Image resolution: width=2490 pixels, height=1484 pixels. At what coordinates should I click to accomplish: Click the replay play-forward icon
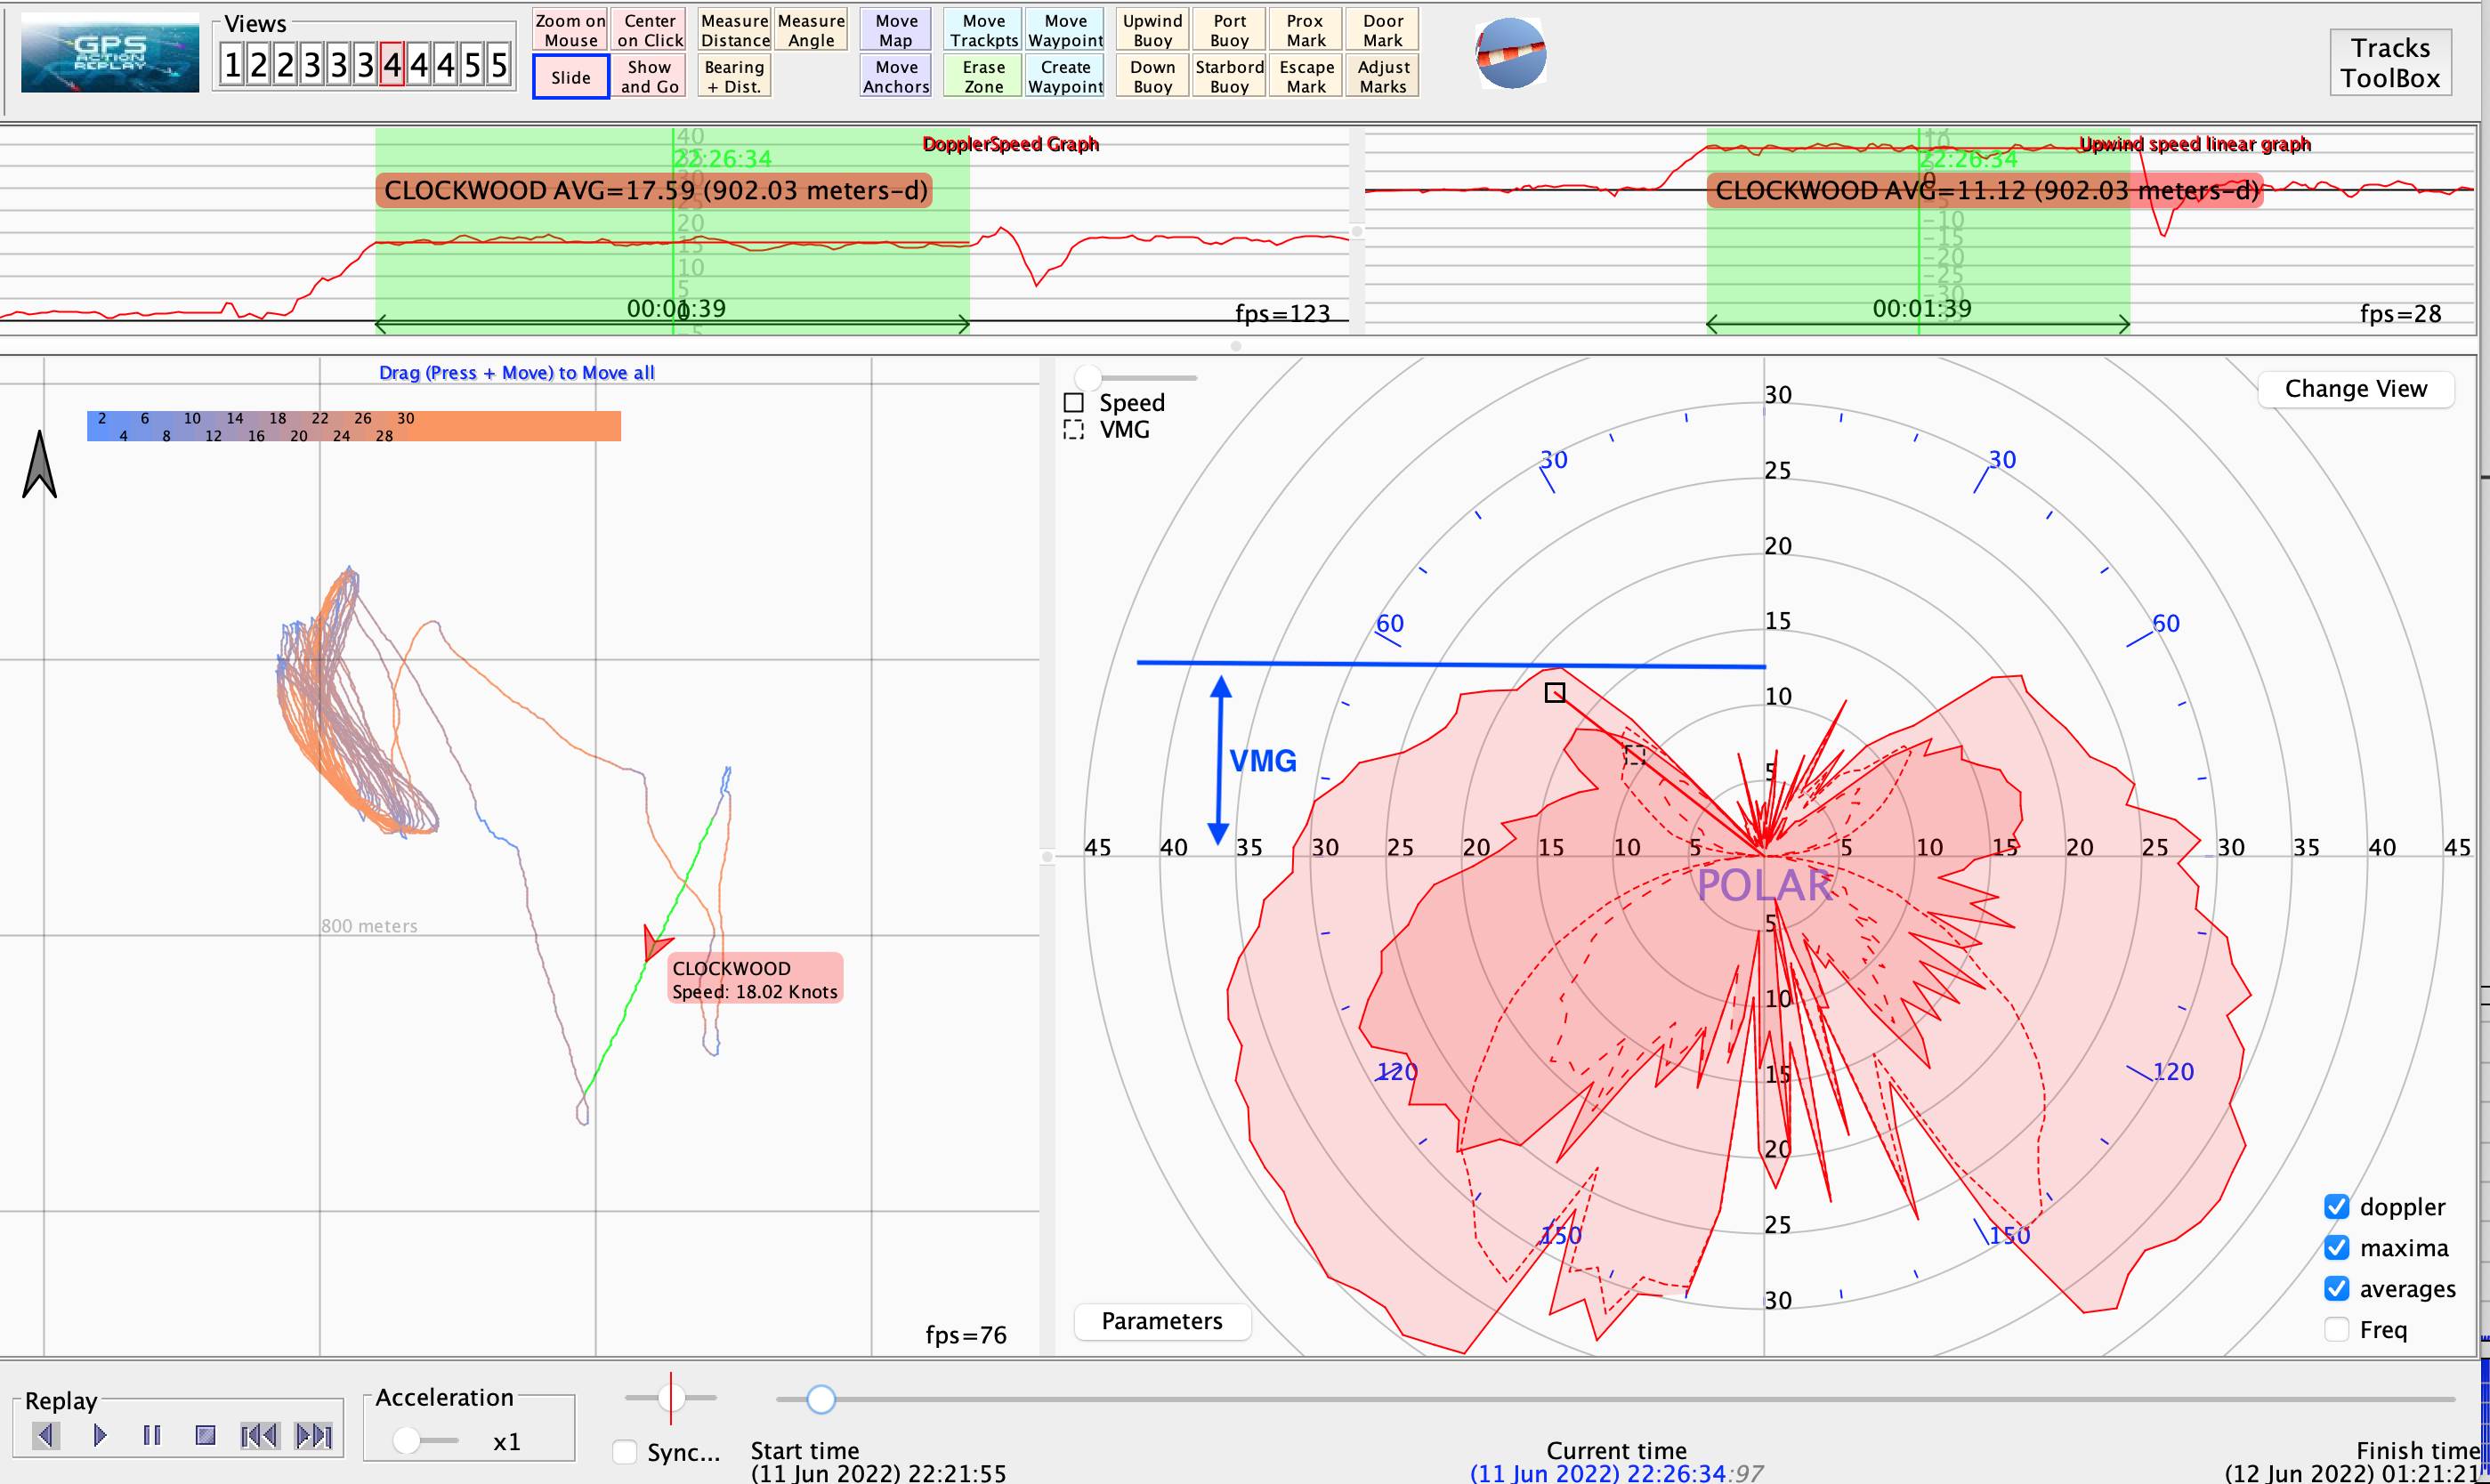coord(100,1436)
